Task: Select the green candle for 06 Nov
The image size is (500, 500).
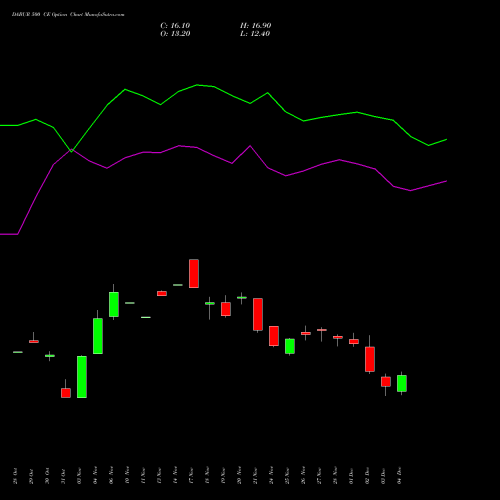Action: 114,304
